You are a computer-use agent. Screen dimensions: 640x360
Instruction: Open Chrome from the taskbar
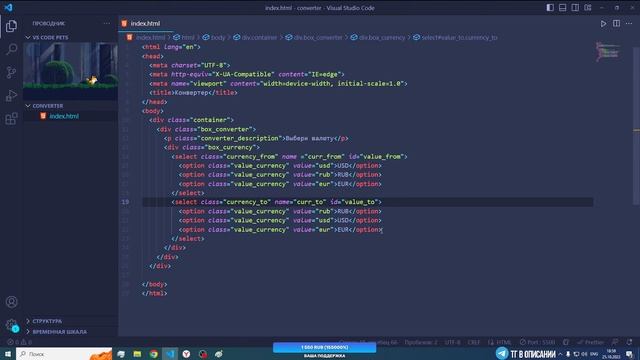point(153,354)
